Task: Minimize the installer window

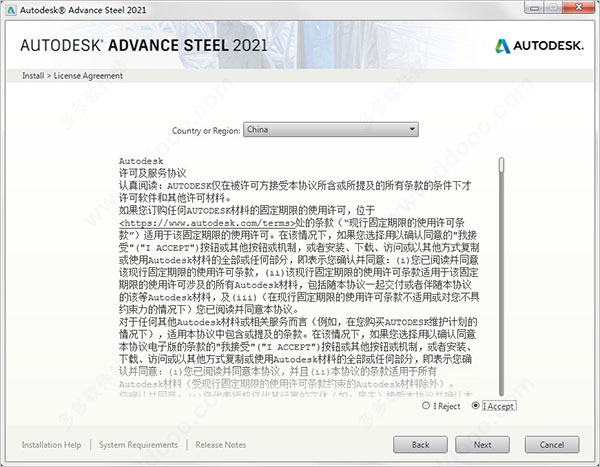Action: point(535,8)
